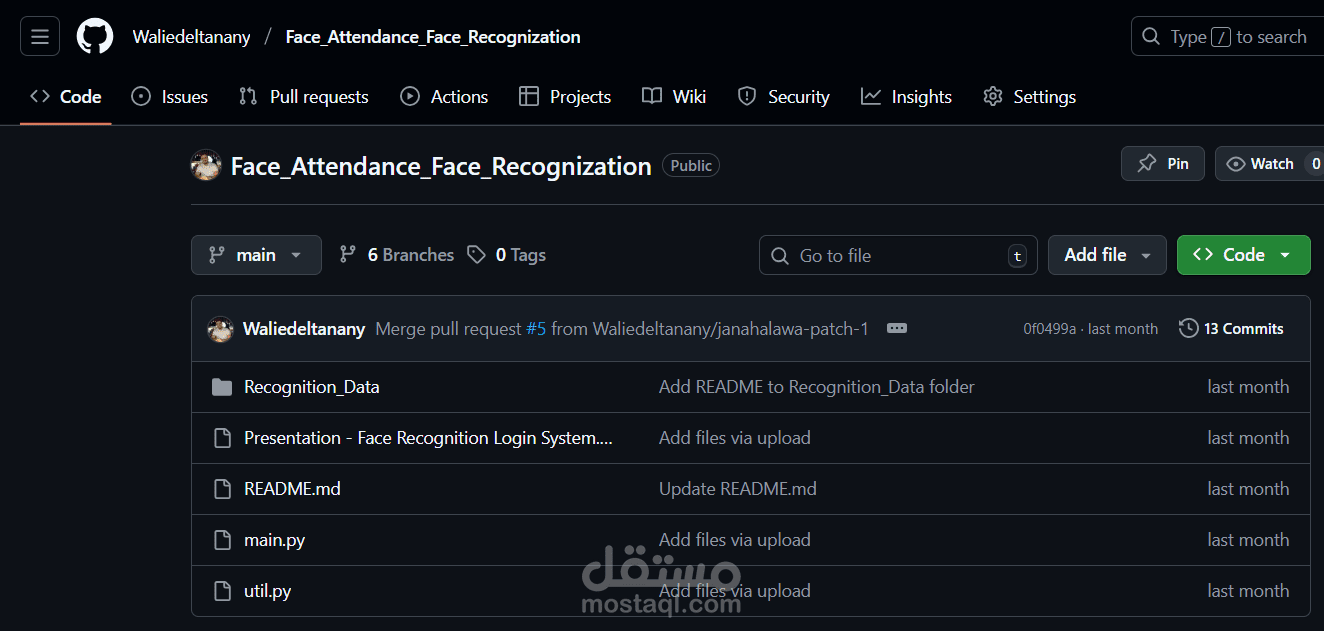Open pull request #5 link
This screenshot has height=631, width=1324.
pos(537,327)
